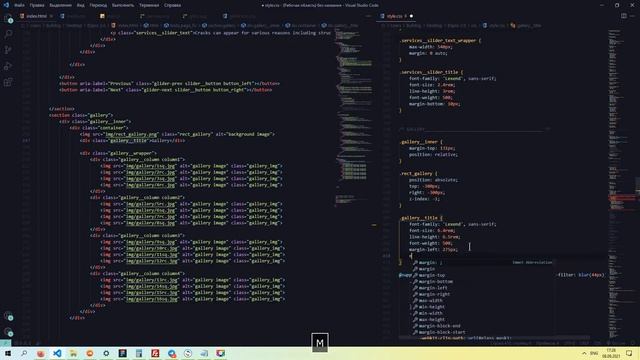Image resolution: width=640 pixels, height=360 pixels.
Task: Open the Accounts icon in the activity bar
Action: tap(8, 316)
